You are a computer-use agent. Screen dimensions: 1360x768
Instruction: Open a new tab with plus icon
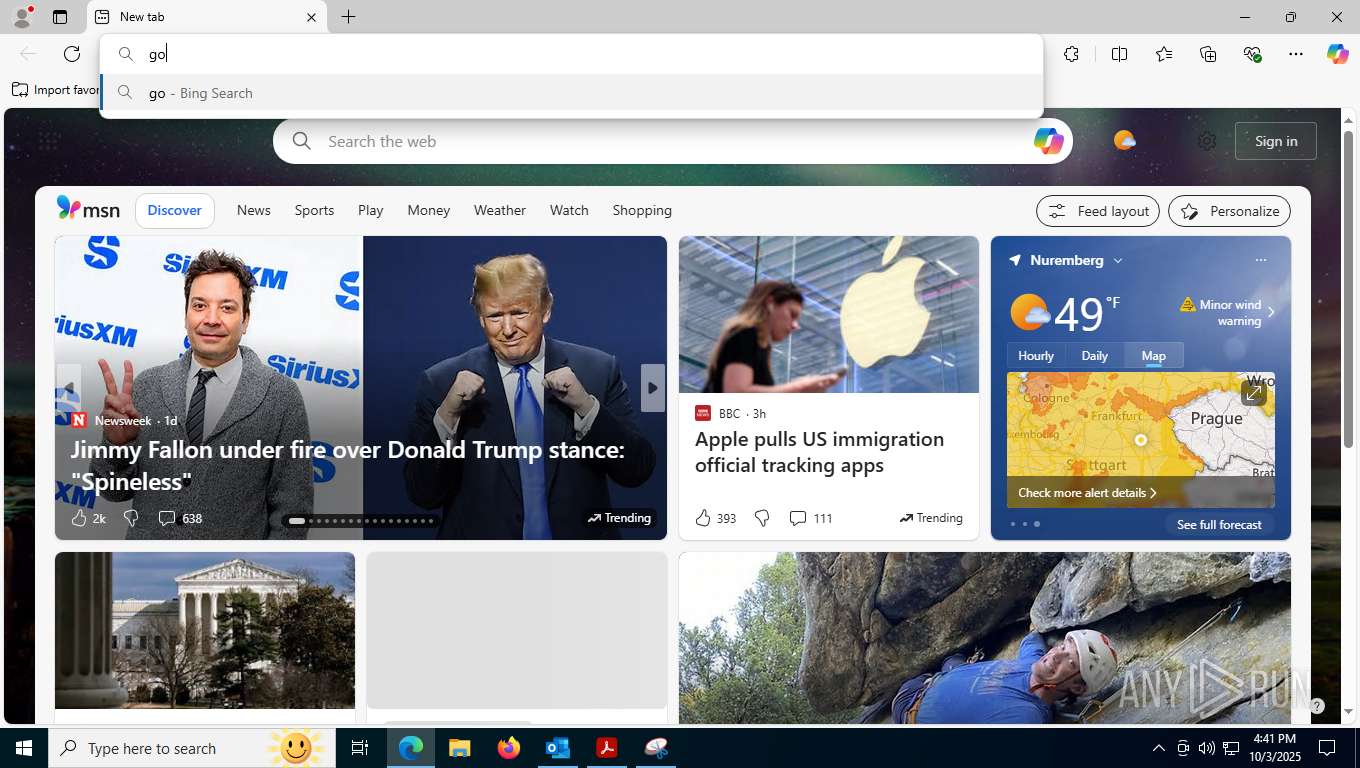click(x=348, y=17)
